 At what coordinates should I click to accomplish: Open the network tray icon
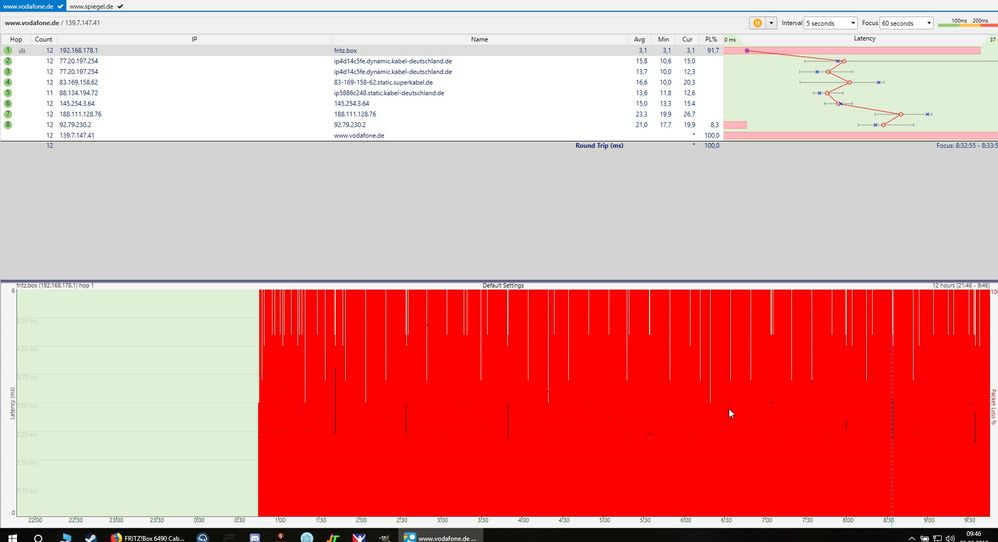938,538
